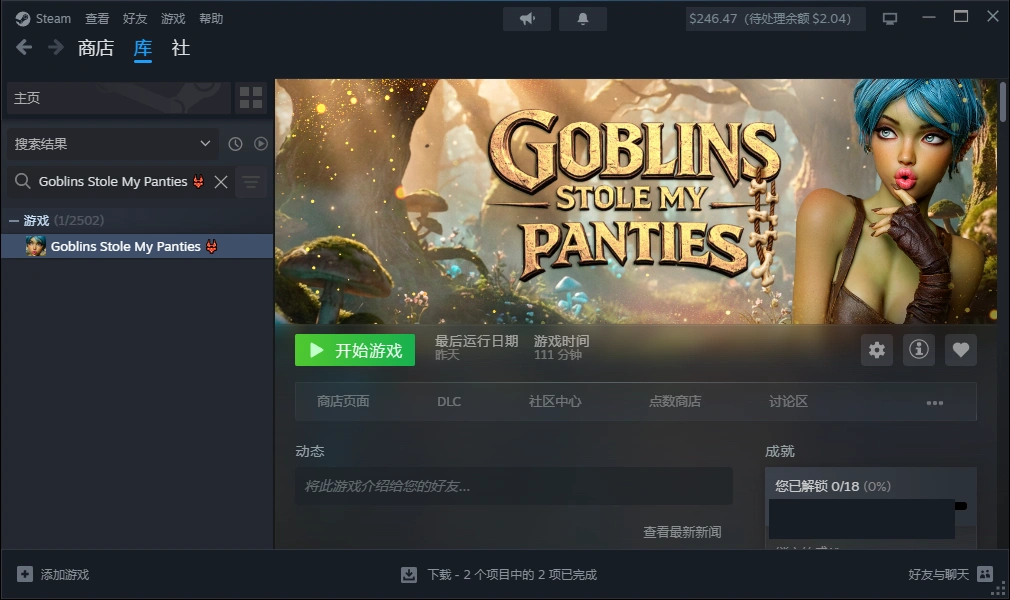Click the green 开始游戏 play button
The image size is (1010, 600).
tap(355, 350)
